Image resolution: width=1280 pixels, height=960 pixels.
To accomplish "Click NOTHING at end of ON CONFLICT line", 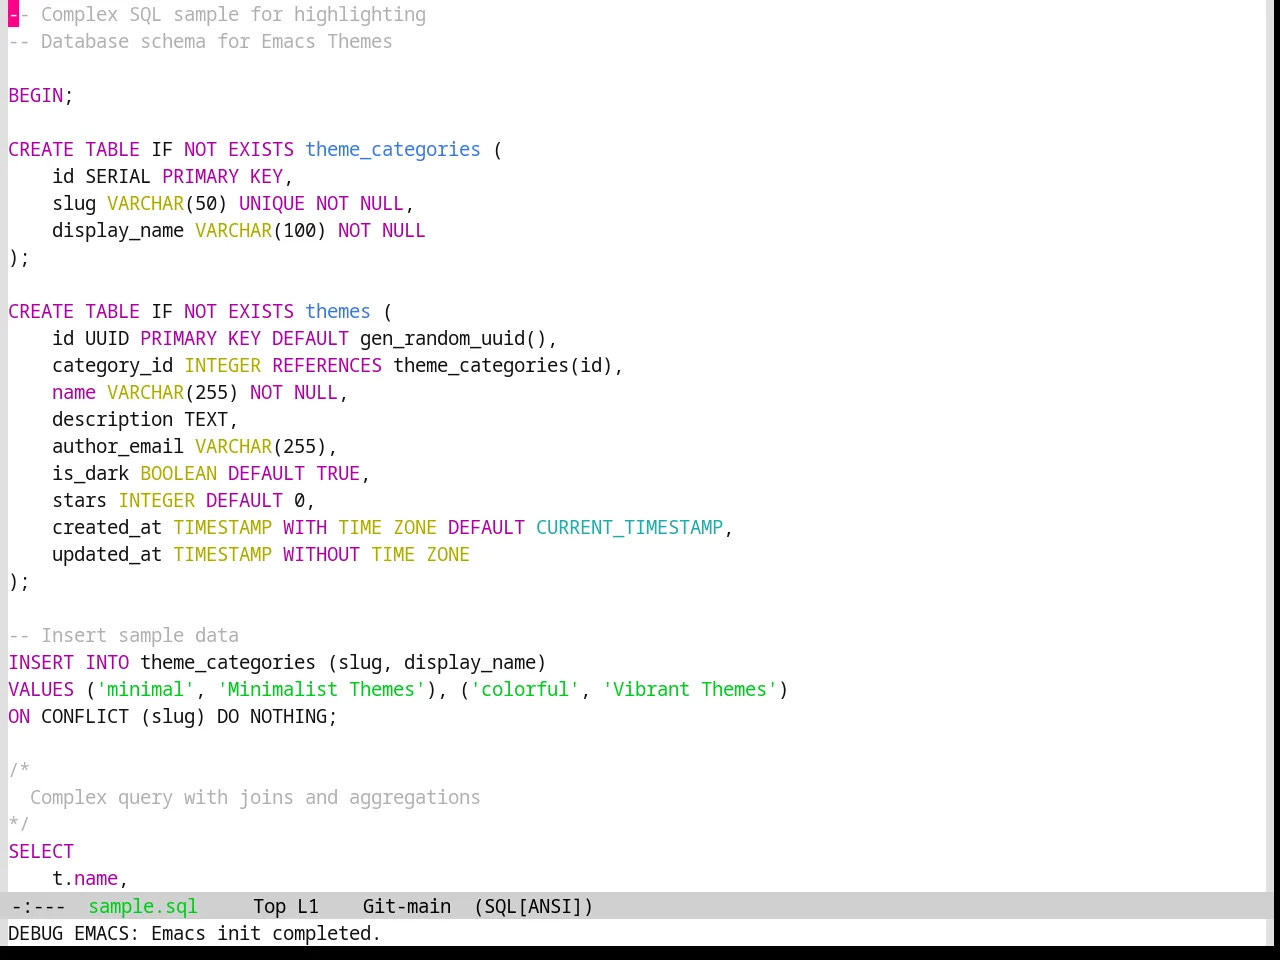I will 288,716.
